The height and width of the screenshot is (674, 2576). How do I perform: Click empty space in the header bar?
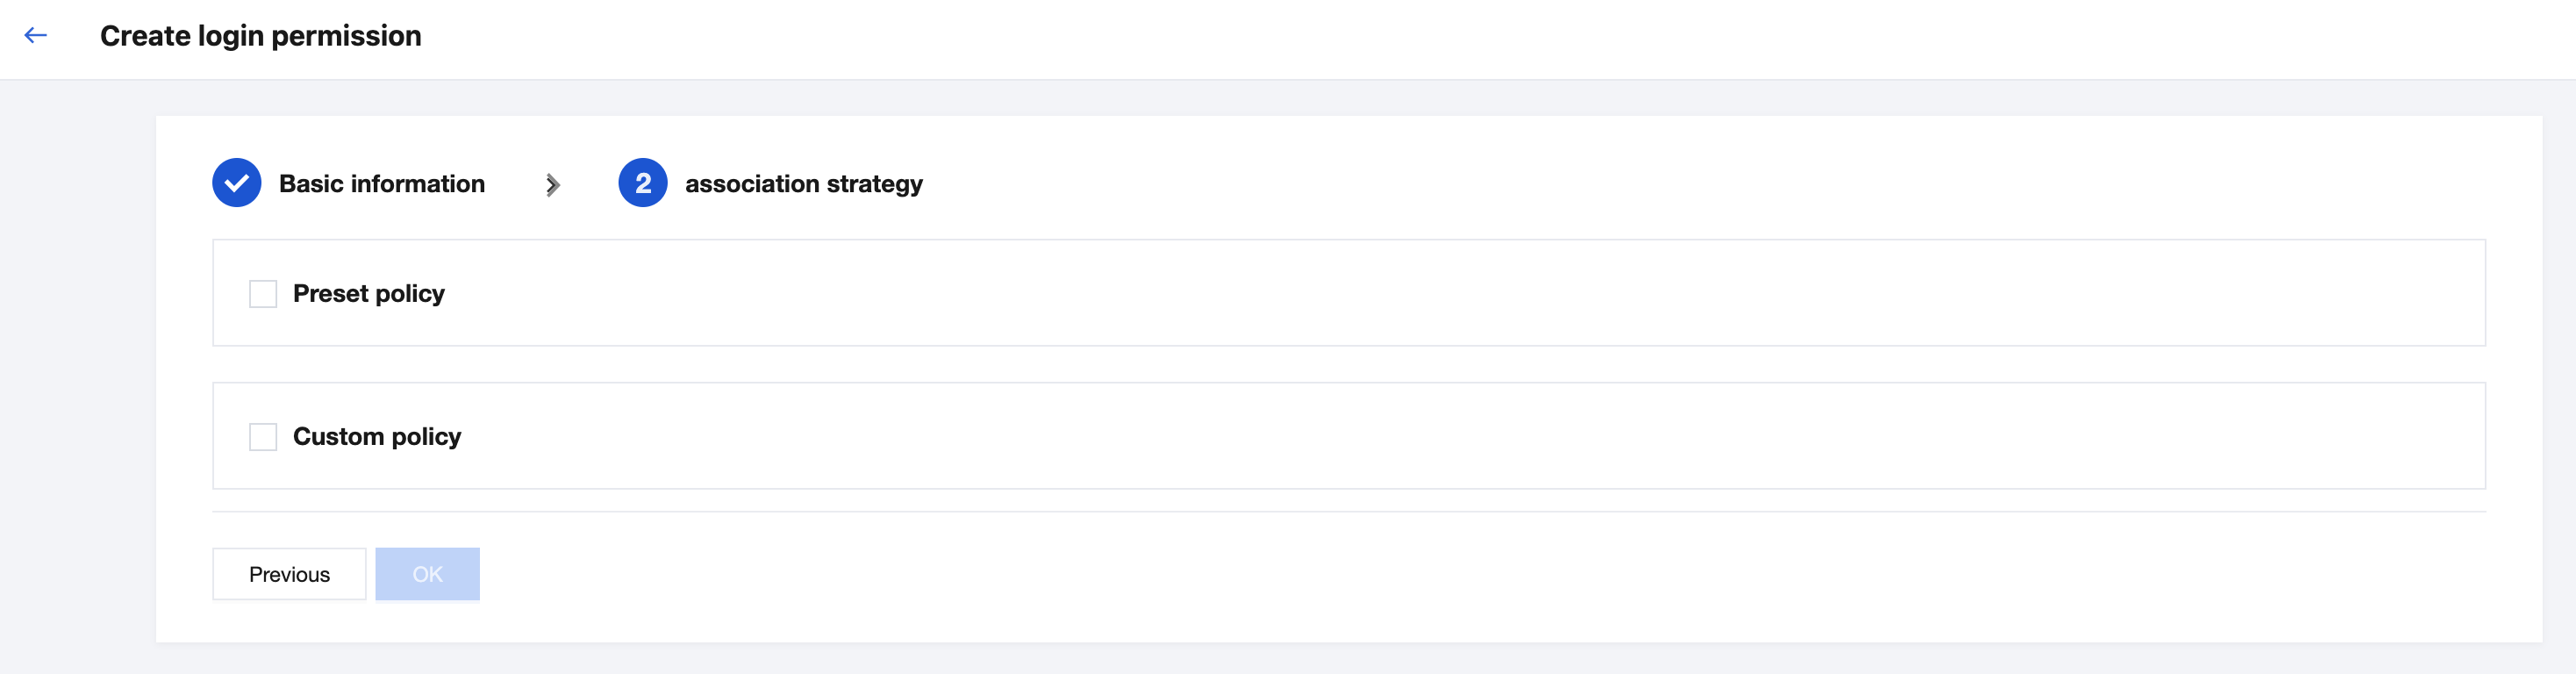pos(1400,38)
